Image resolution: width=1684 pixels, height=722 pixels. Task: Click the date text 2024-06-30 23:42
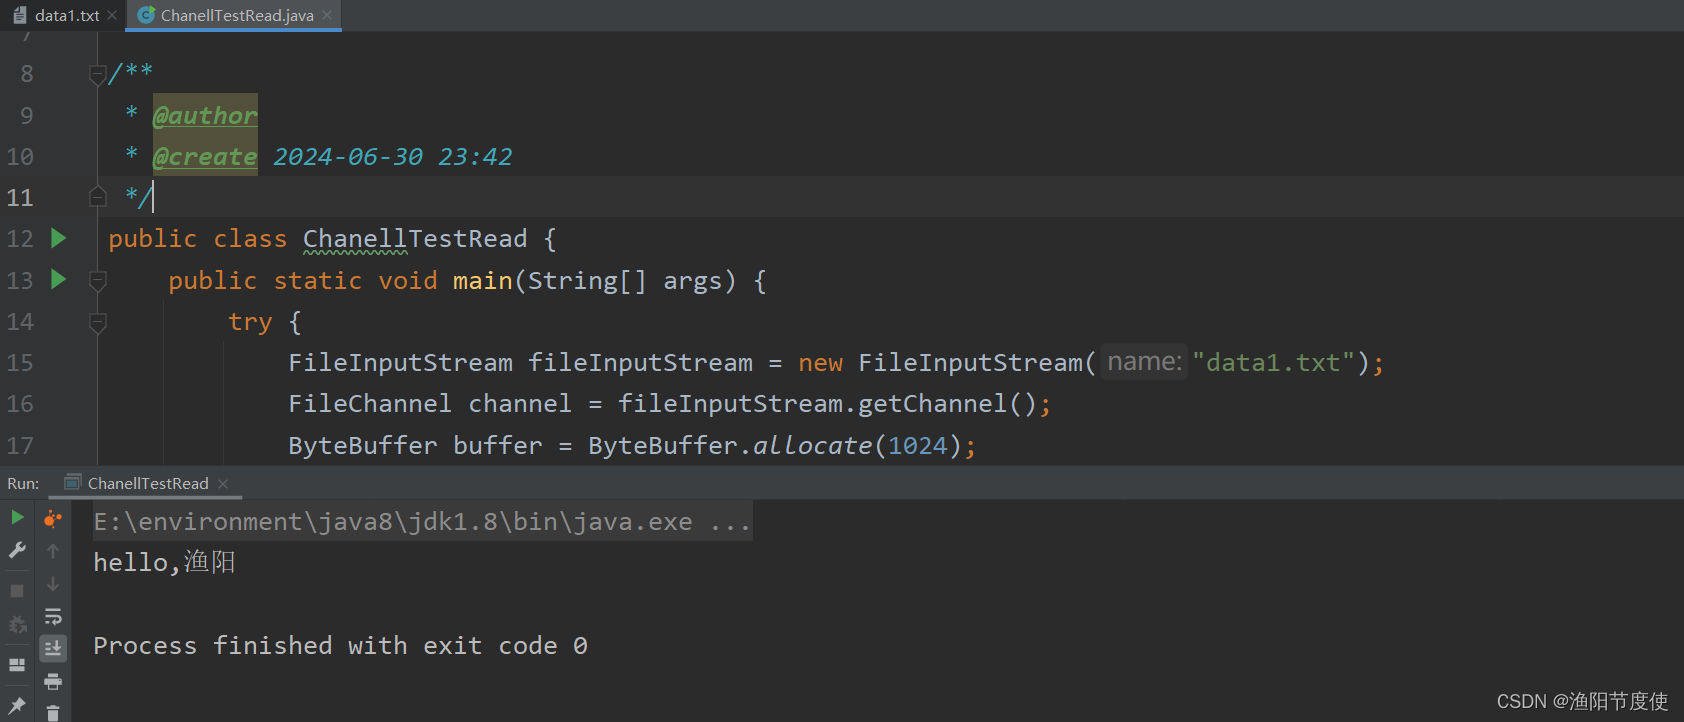(392, 156)
